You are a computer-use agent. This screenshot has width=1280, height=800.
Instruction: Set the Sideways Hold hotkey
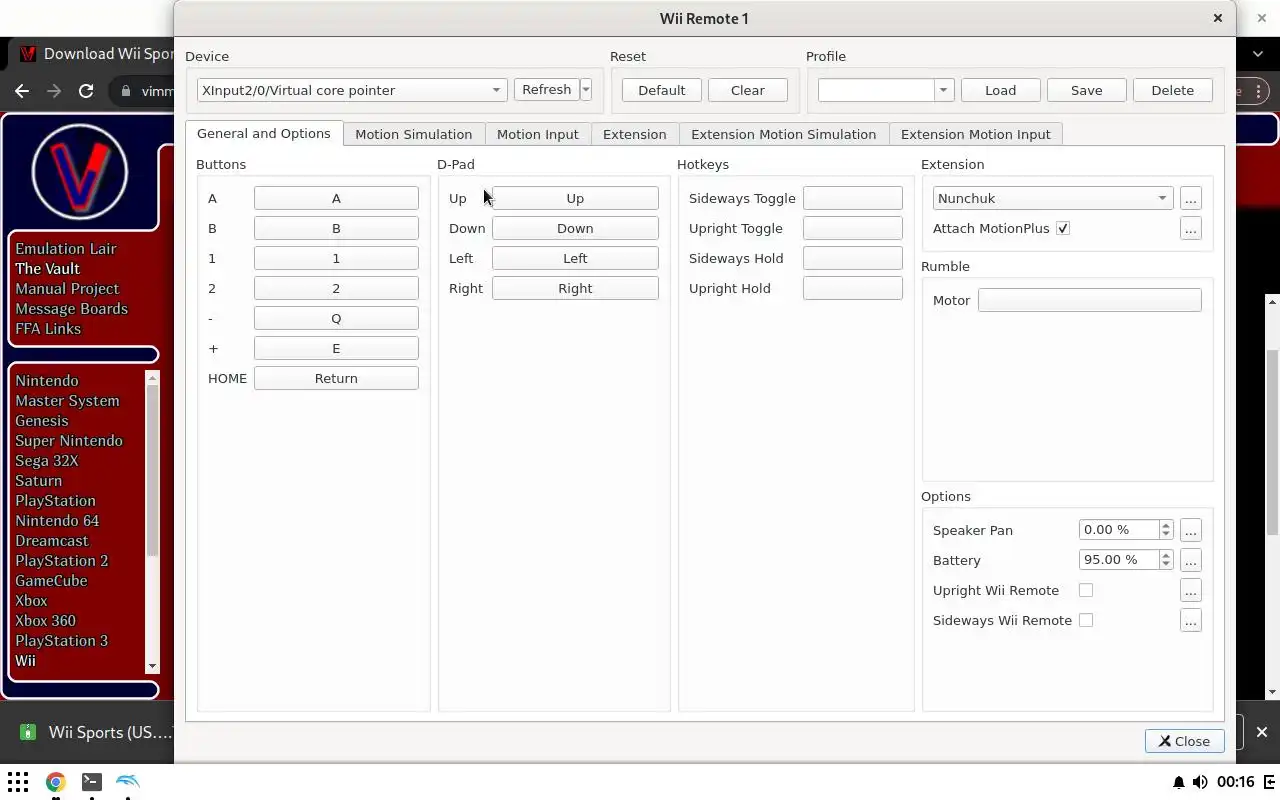[x=852, y=258]
